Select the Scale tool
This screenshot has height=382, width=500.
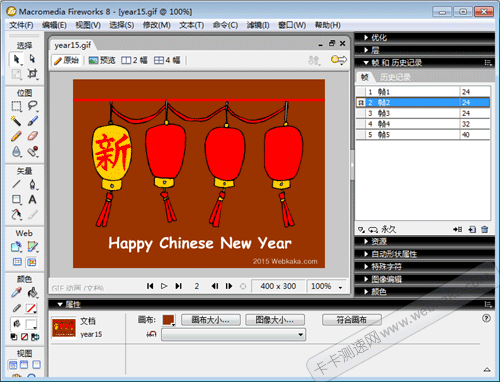click(16, 74)
